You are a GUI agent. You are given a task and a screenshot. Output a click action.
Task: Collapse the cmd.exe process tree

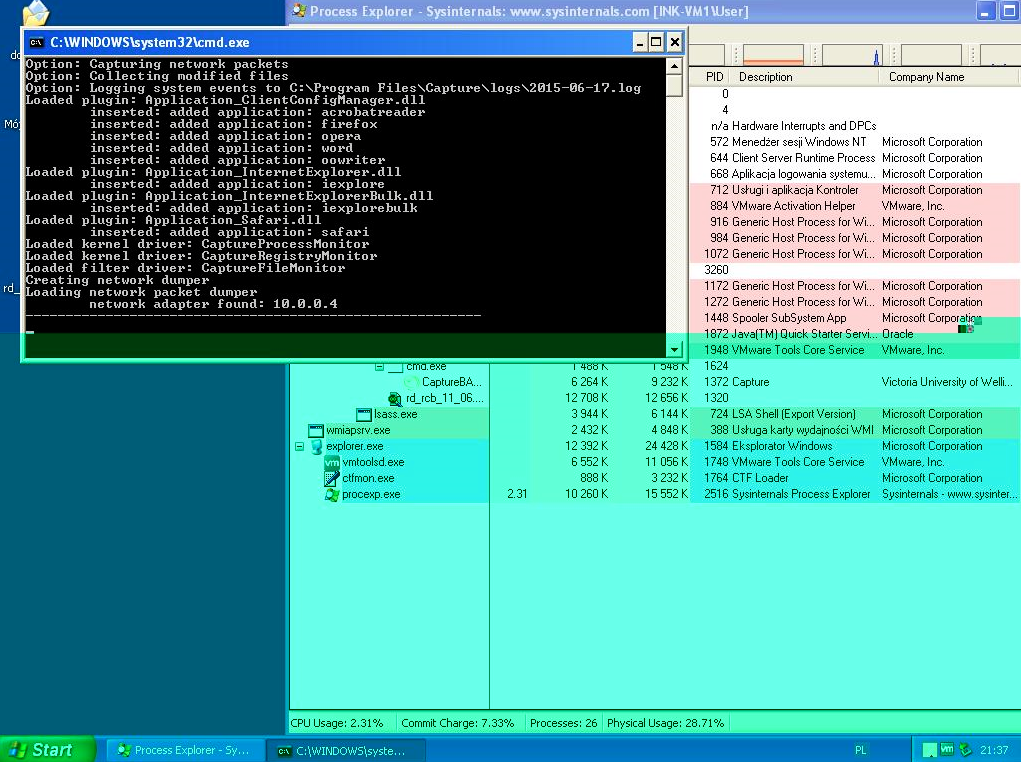379,367
